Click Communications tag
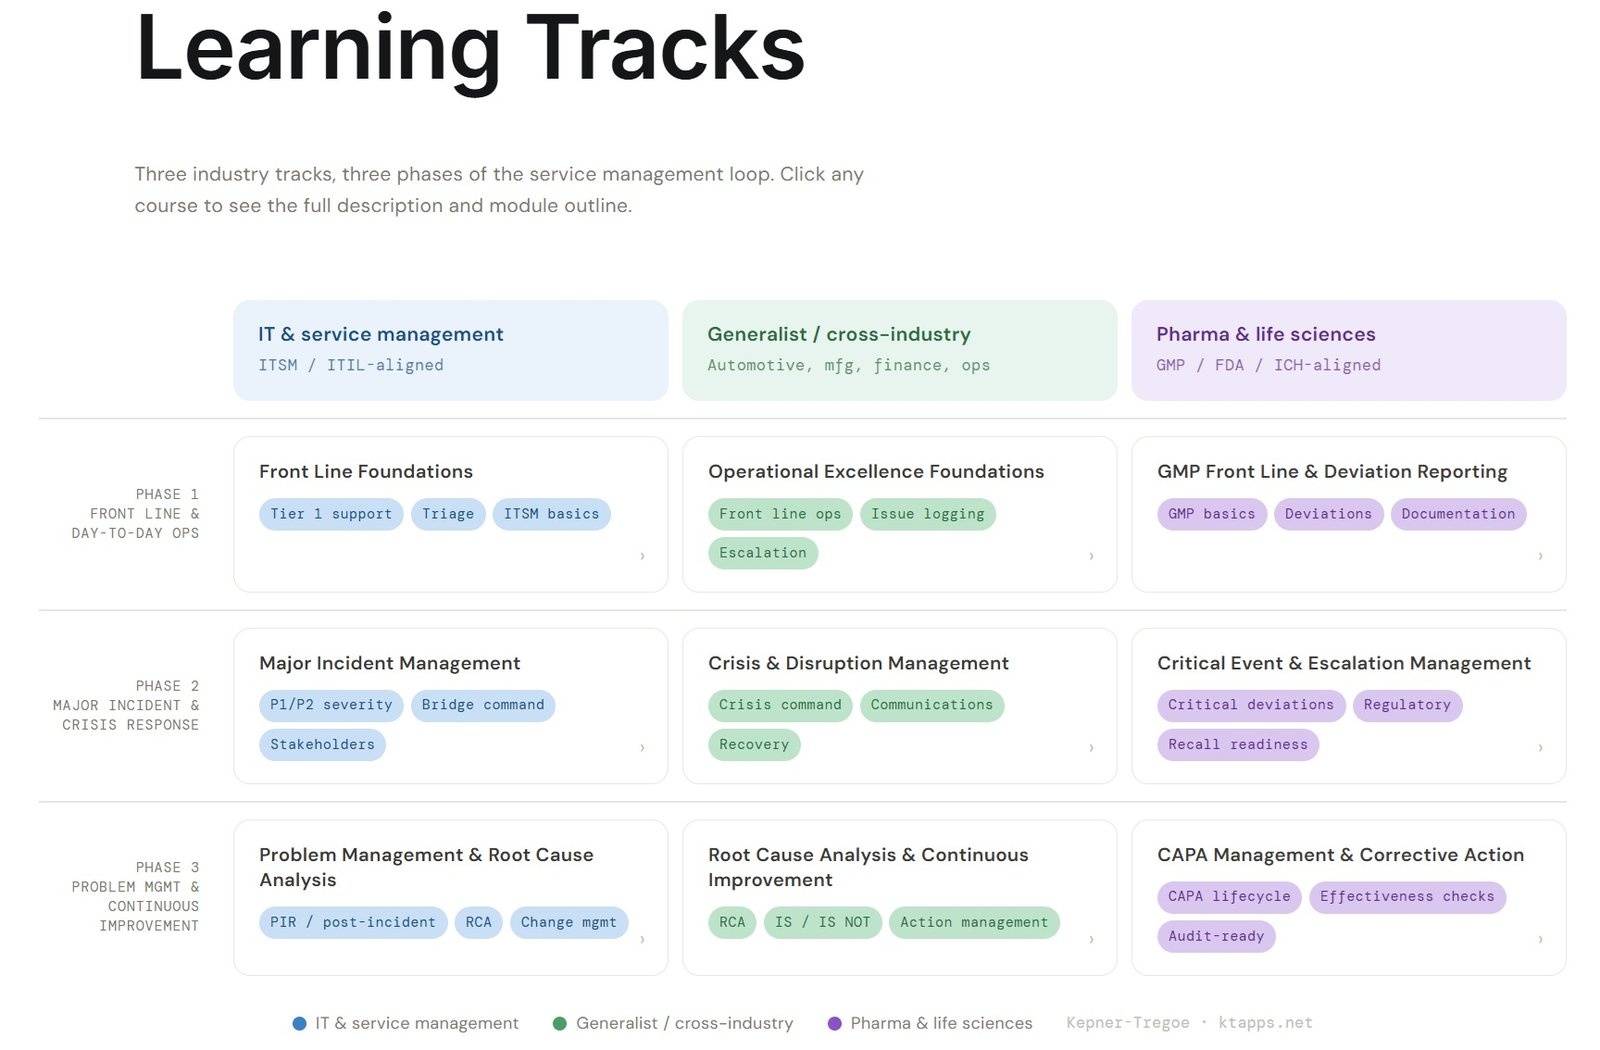Viewport: 1600px width, 1050px height. tap(932, 705)
